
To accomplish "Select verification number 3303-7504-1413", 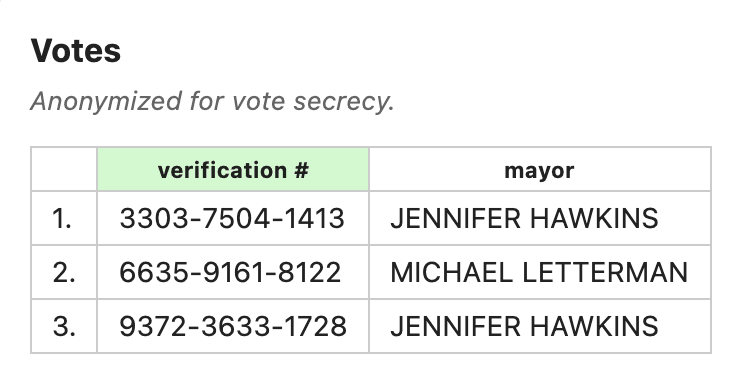I will point(232,218).
